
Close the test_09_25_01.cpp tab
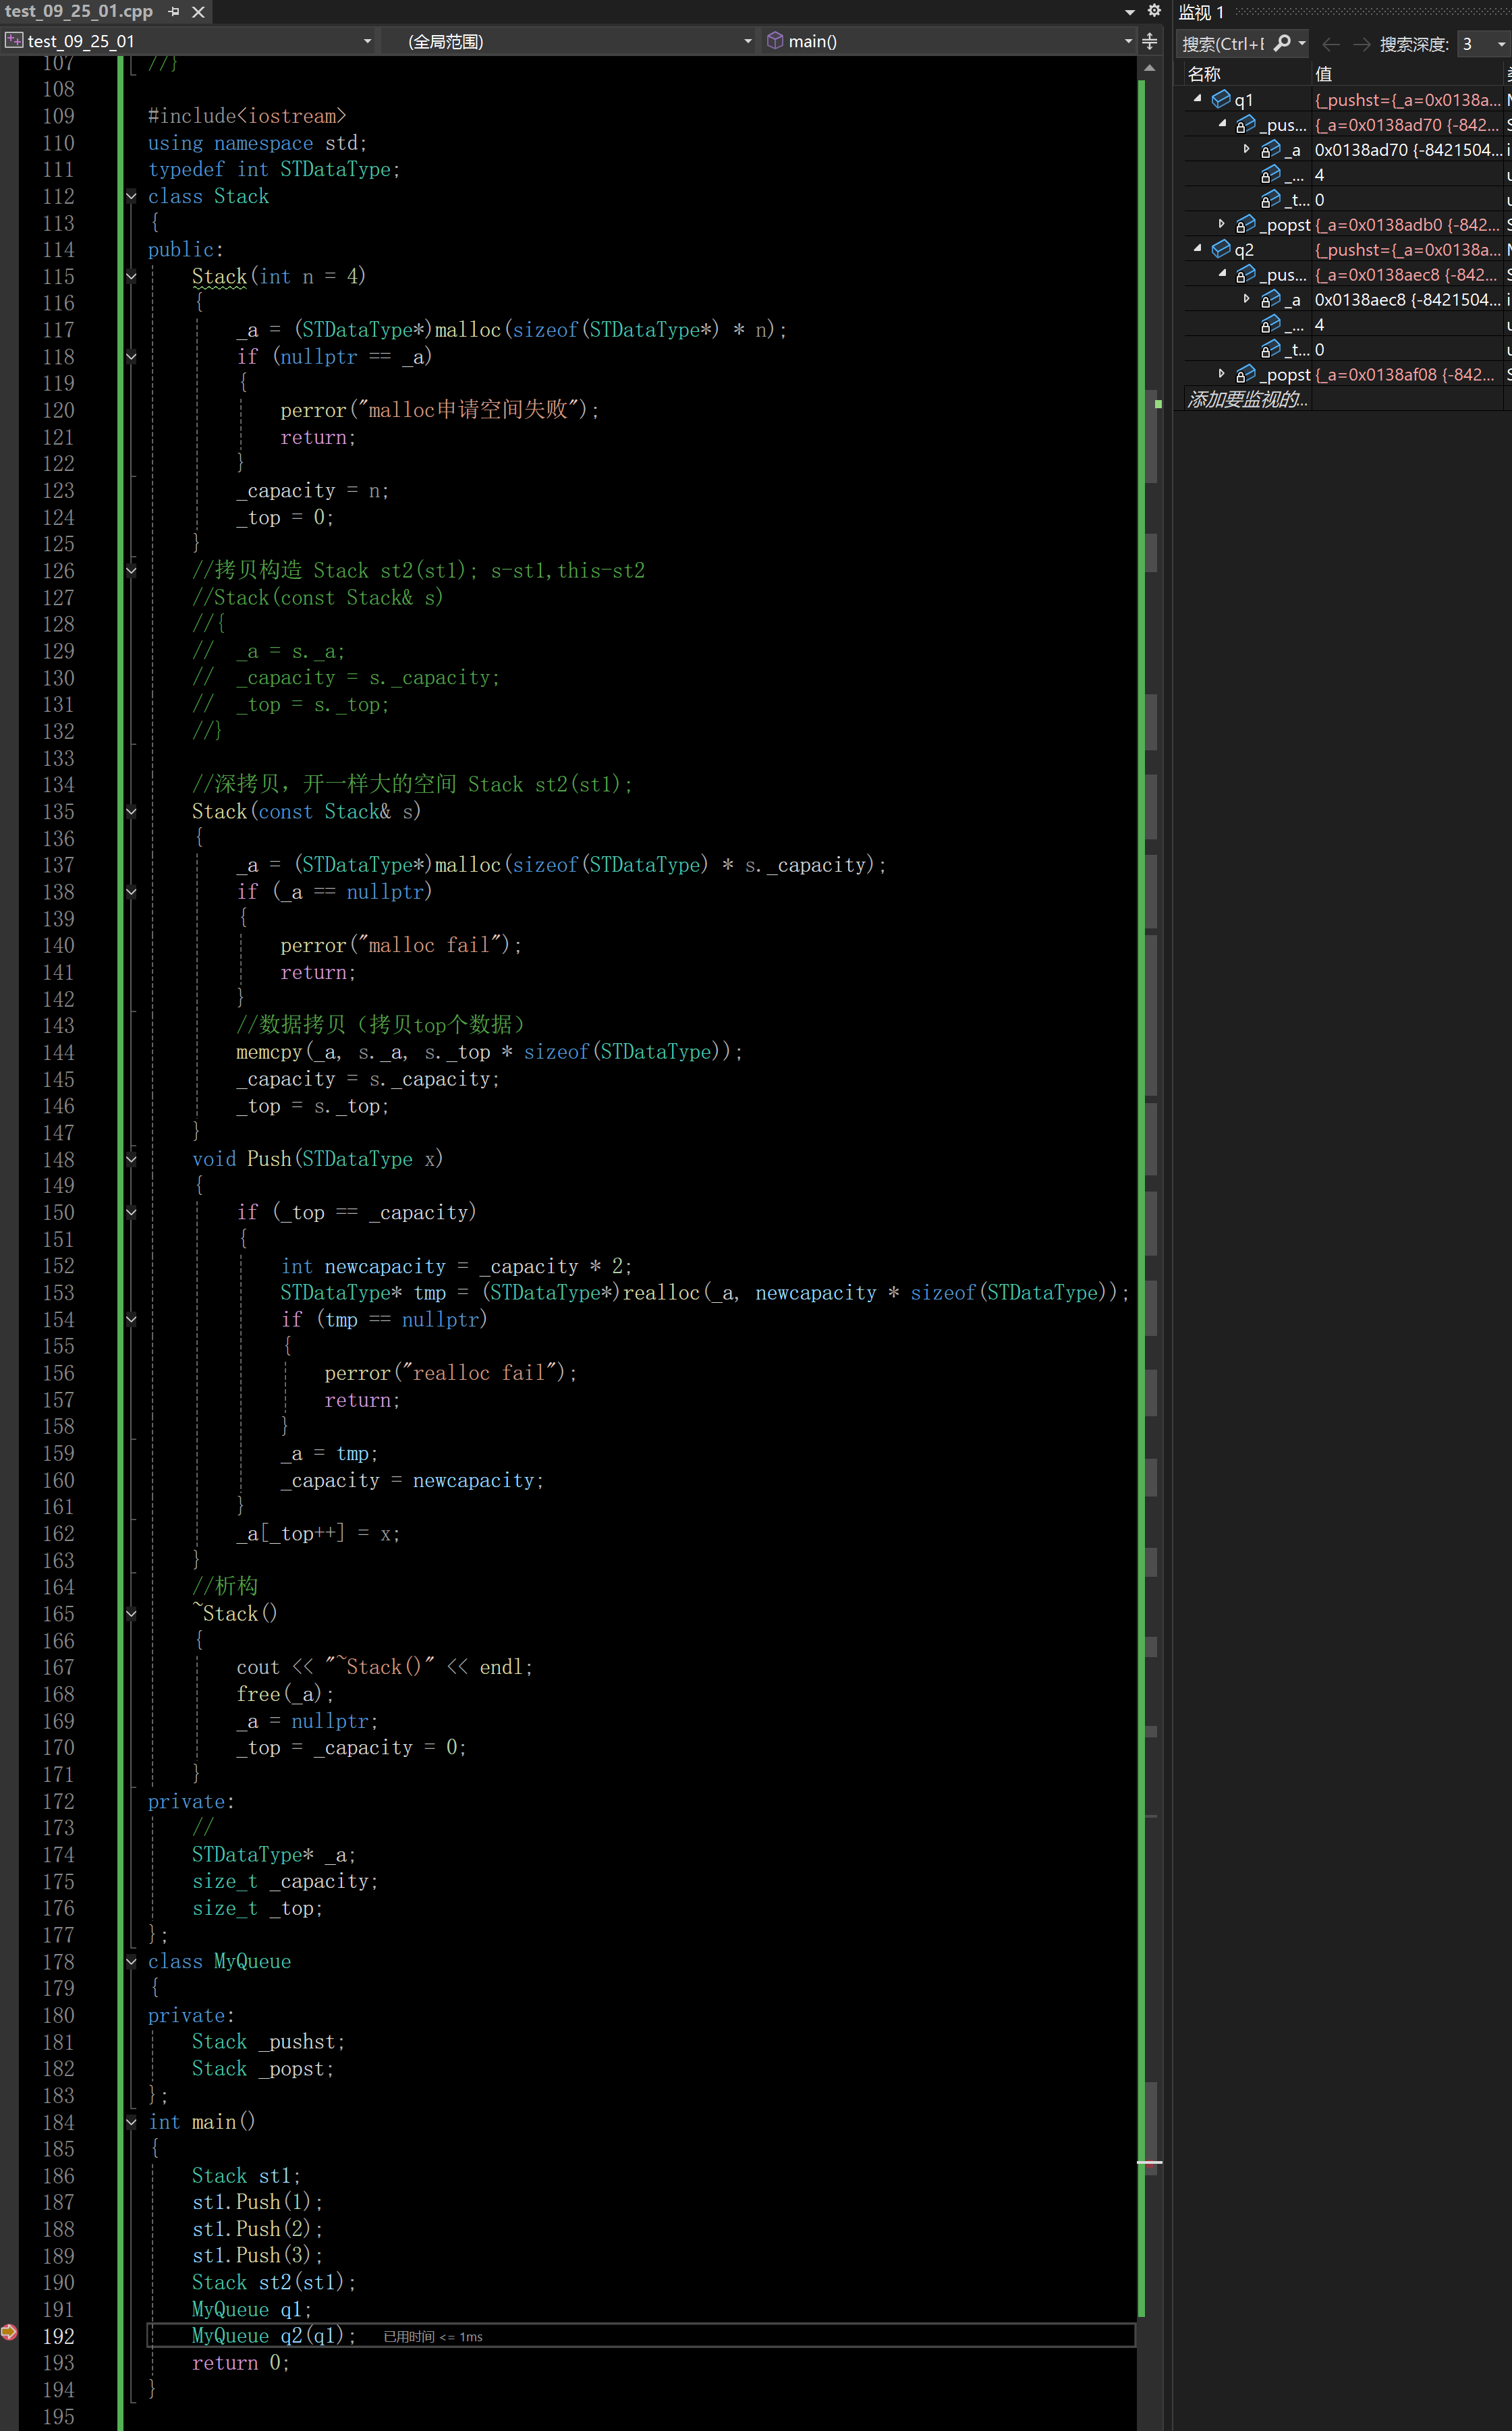[x=198, y=11]
